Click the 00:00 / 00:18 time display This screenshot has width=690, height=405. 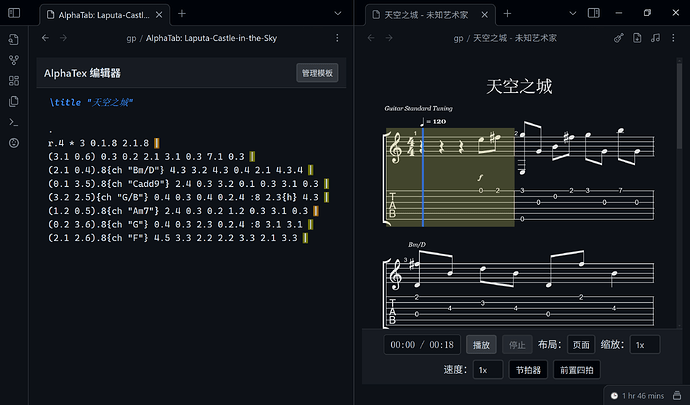point(422,345)
